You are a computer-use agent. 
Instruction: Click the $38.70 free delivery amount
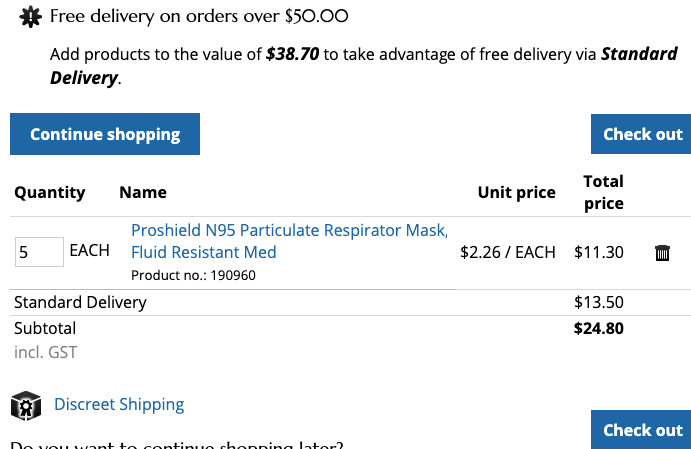[293, 54]
